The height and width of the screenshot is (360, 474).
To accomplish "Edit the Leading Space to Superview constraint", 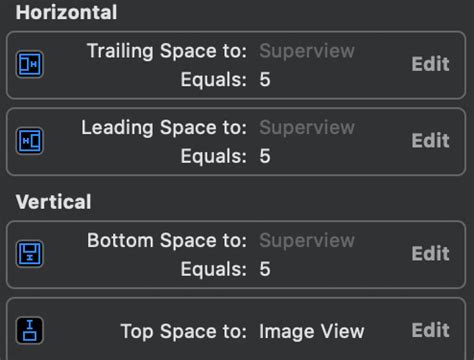I will 430,141.
